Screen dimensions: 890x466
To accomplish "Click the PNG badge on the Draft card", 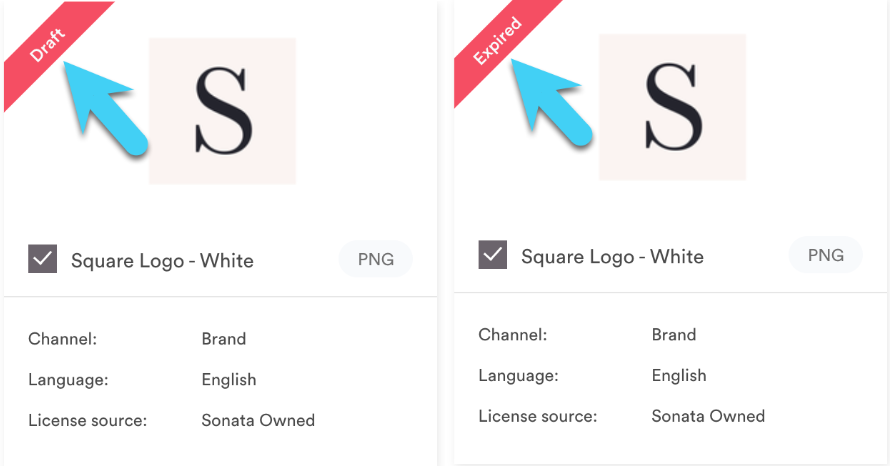I will tap(376, 259).
